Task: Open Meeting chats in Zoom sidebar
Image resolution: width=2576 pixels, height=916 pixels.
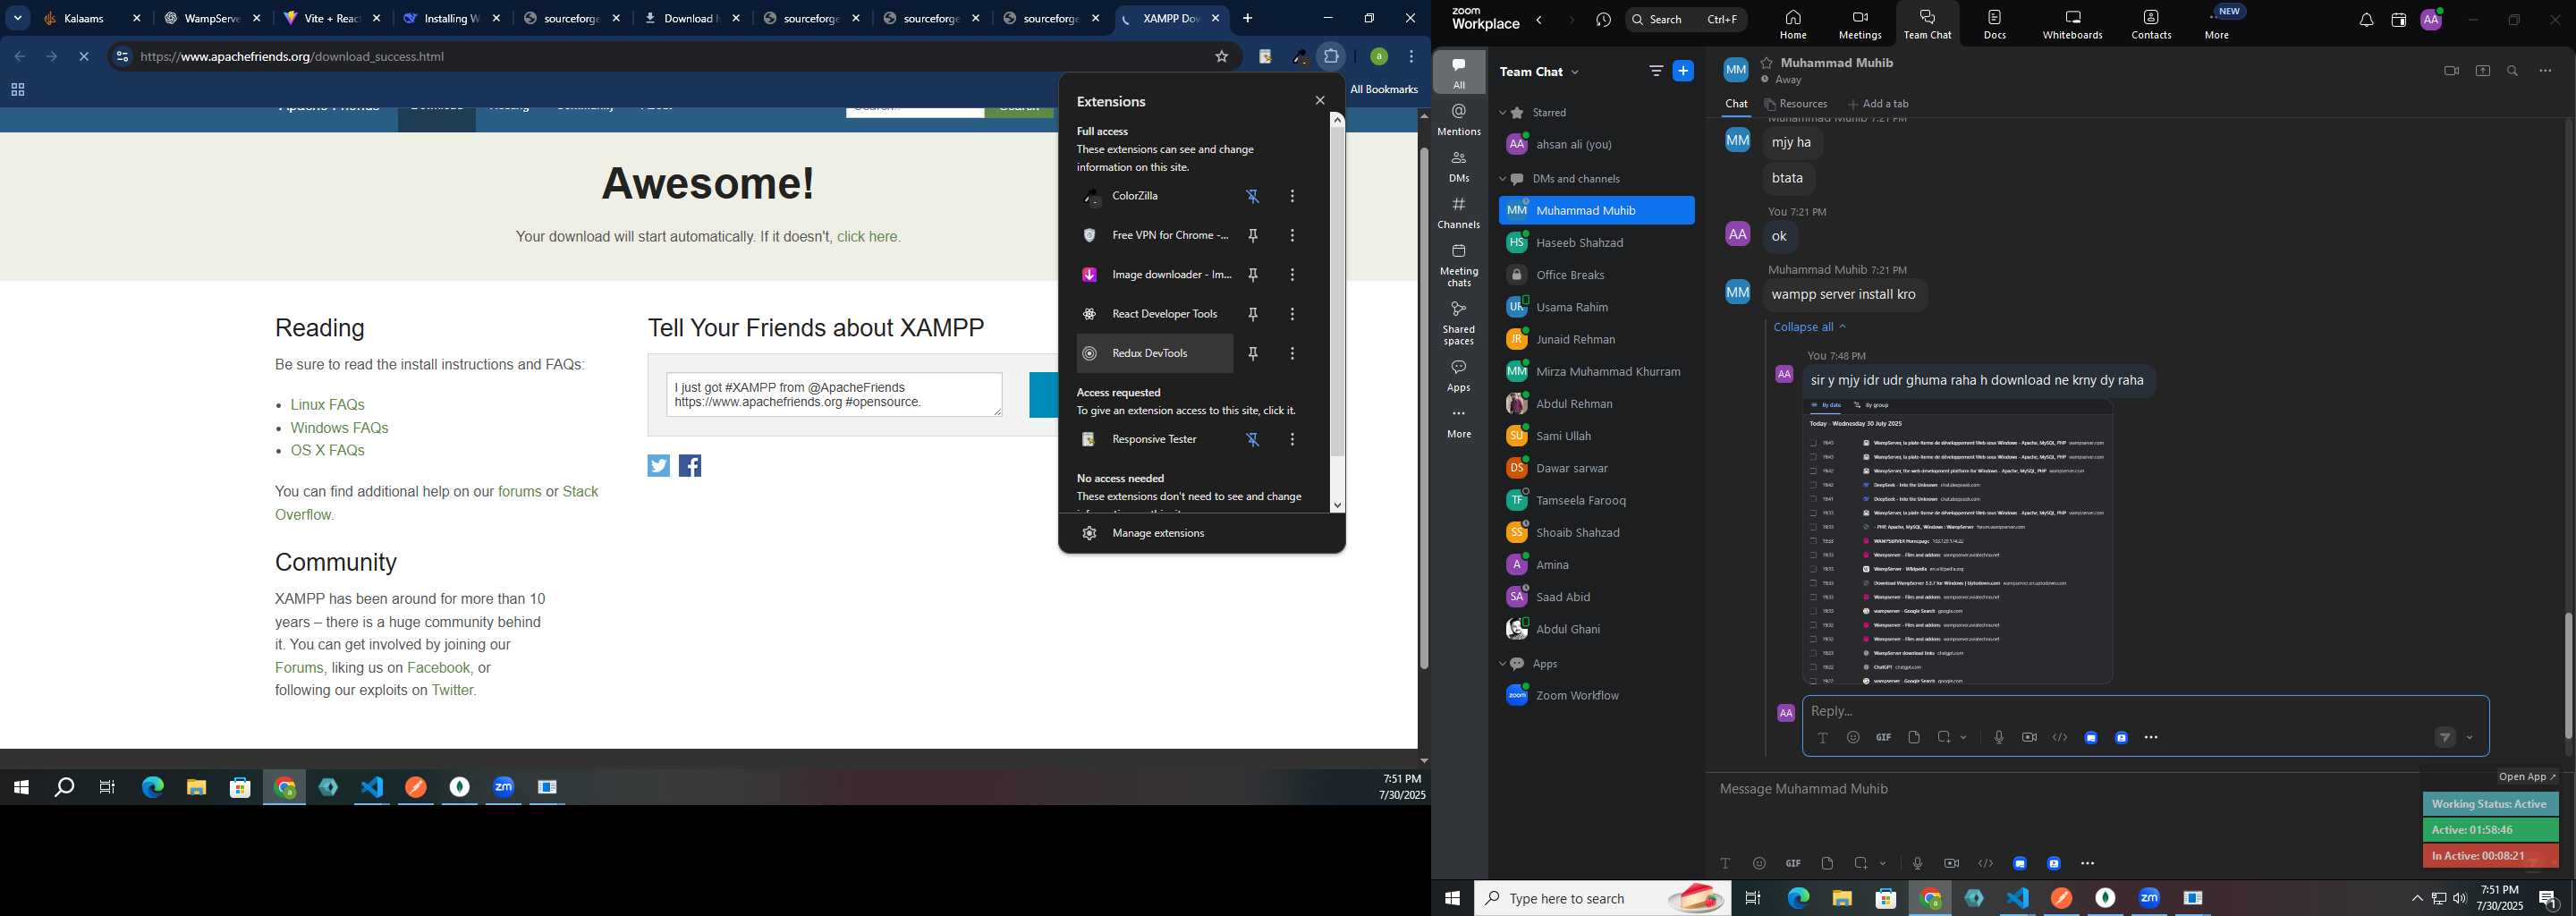Action: click(x=1459, y=265)
